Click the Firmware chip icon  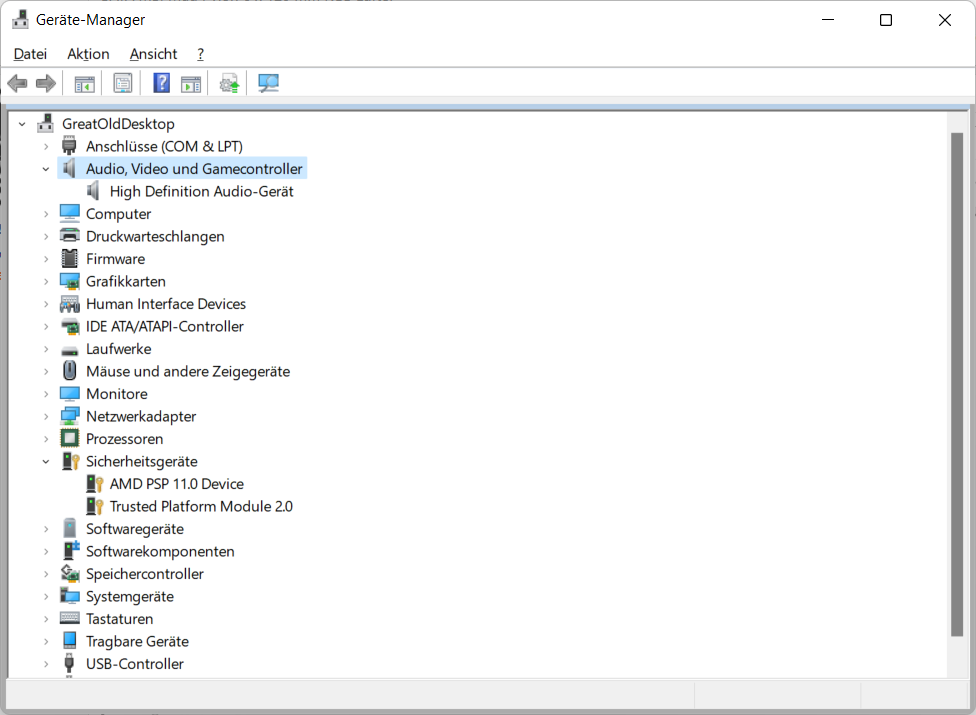coord(70,258)
